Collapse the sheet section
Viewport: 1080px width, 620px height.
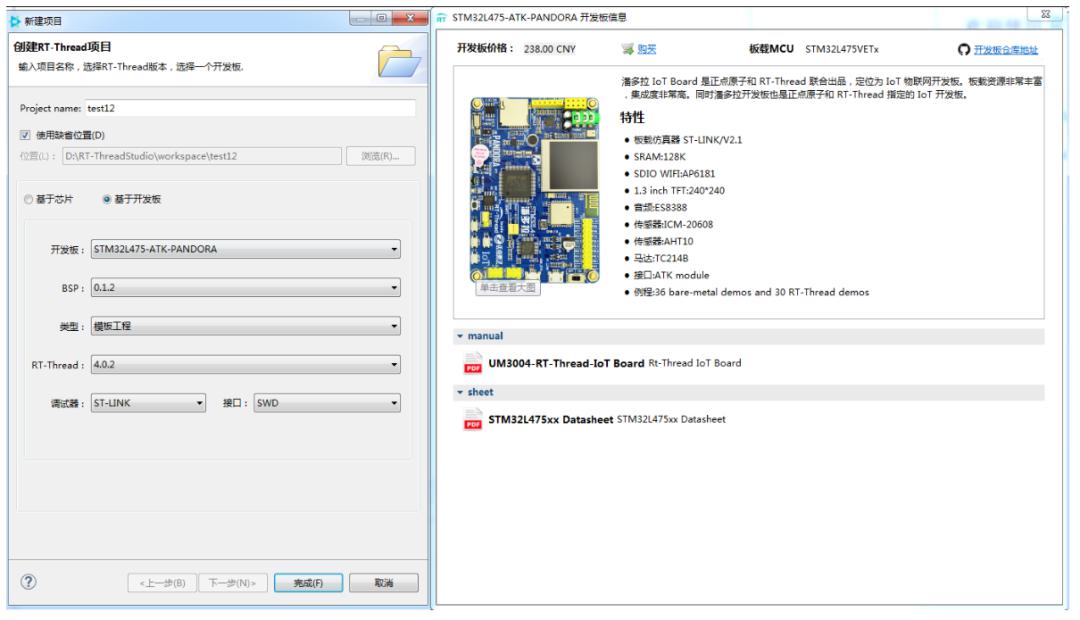point(460,392)
